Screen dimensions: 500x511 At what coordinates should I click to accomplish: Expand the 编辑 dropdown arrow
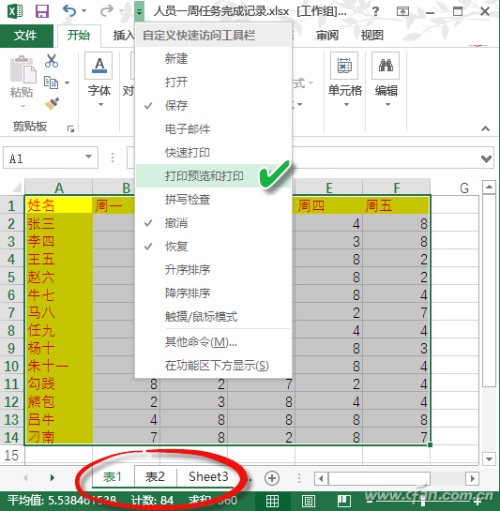tap(387, 104)
